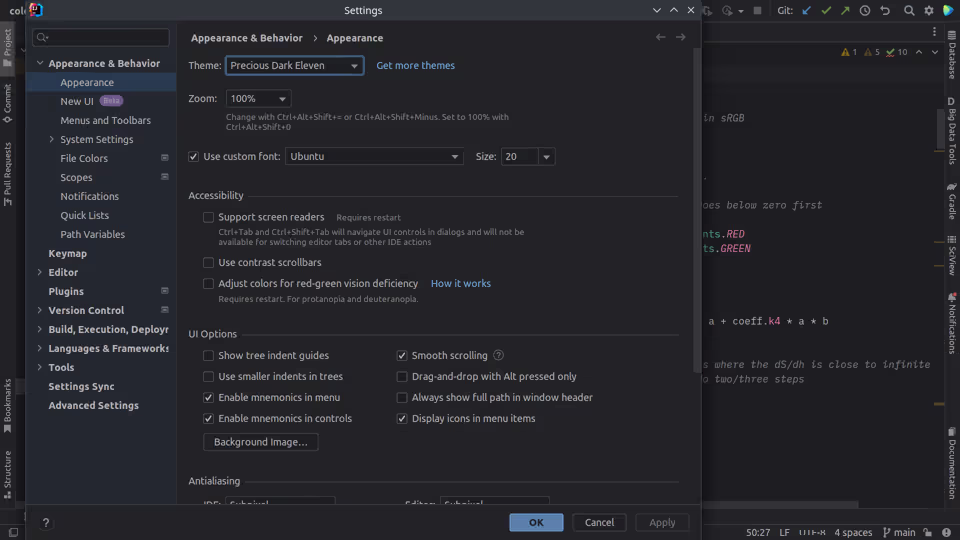The height and width of the screenshot is (540, 960).
Task: Enable Adjust colors for red-green vision deficiency
Action: point(208,283)
